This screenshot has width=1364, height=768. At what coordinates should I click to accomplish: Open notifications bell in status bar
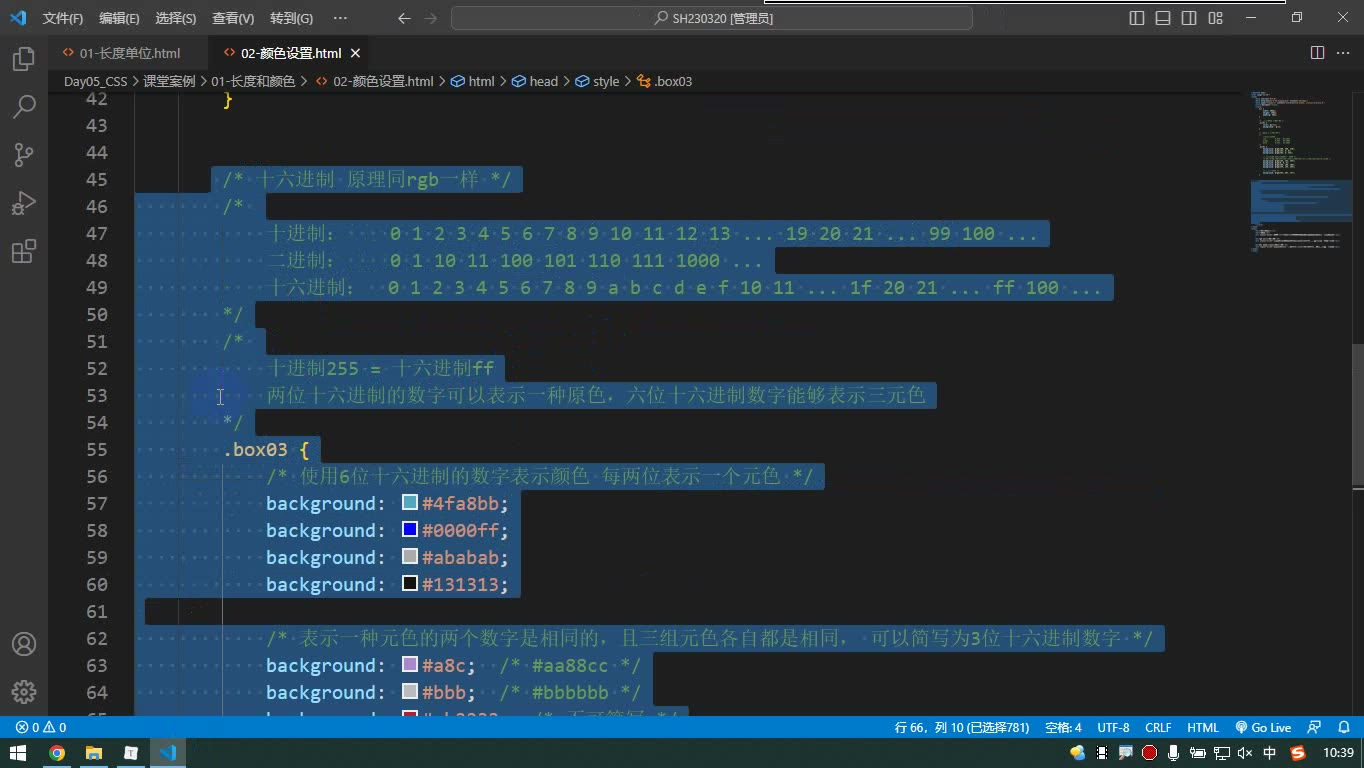1343,728
